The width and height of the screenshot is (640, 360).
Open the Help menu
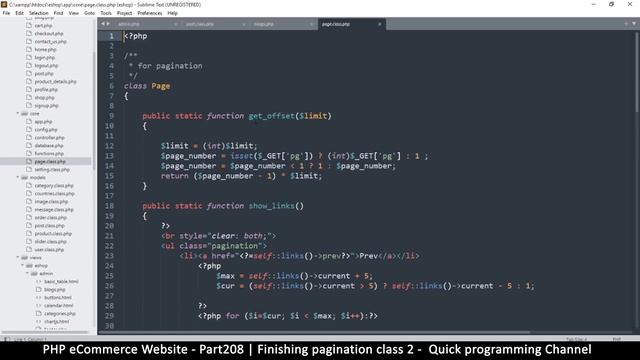[x=172, y=13]
